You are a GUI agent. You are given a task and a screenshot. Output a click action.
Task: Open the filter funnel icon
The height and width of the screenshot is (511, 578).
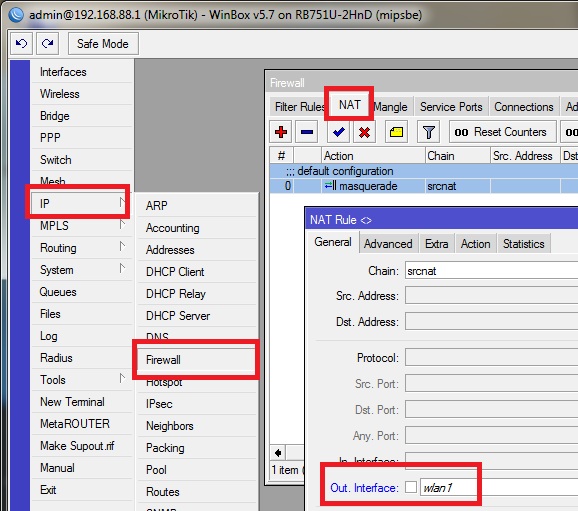pyautogui.click(x=428, y=132)
